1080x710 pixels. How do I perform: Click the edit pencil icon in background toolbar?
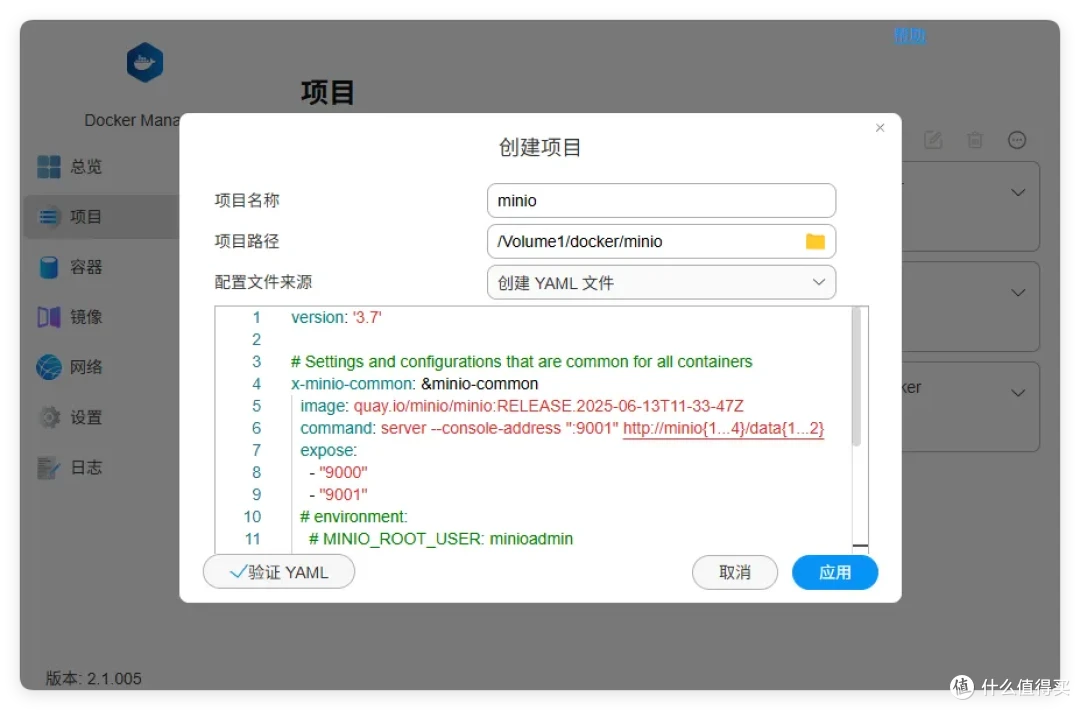point(933,140)
